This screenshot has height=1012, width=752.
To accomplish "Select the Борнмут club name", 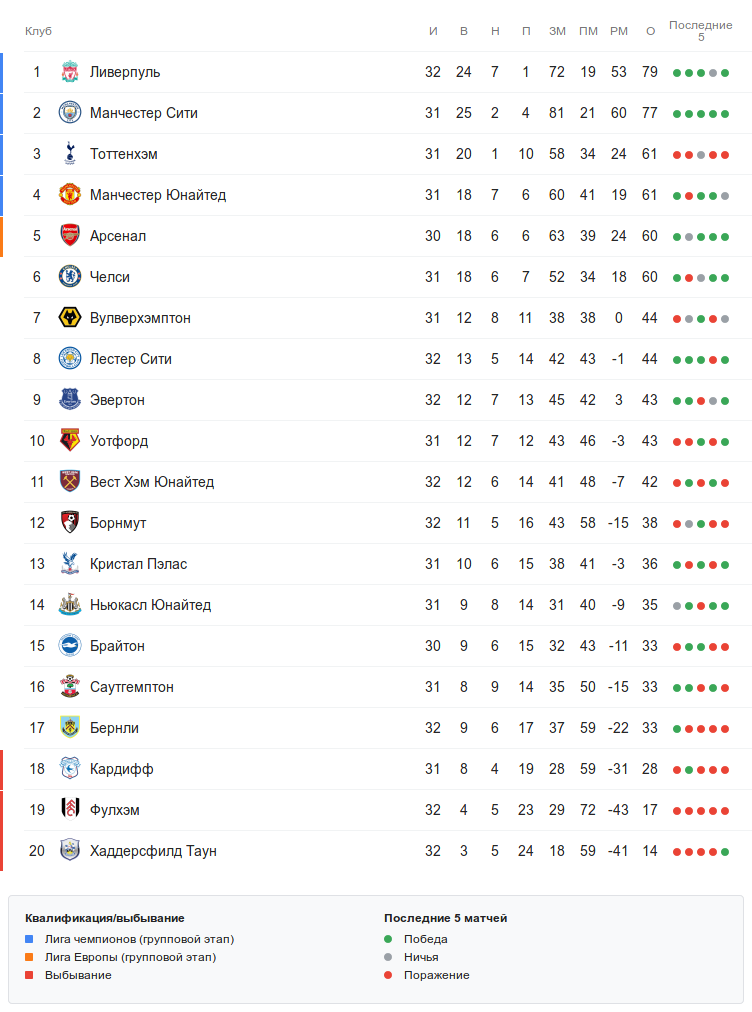I will (x=118, y=523).
